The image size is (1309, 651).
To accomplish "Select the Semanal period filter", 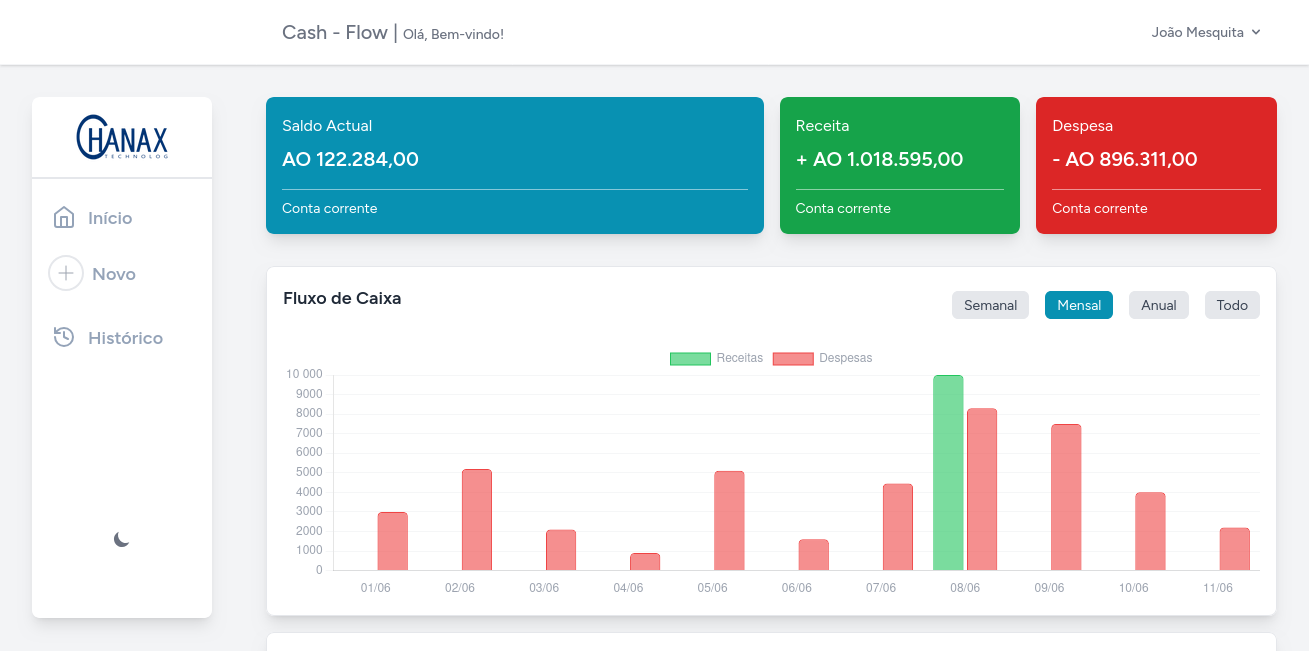I will tap(990, 305).
